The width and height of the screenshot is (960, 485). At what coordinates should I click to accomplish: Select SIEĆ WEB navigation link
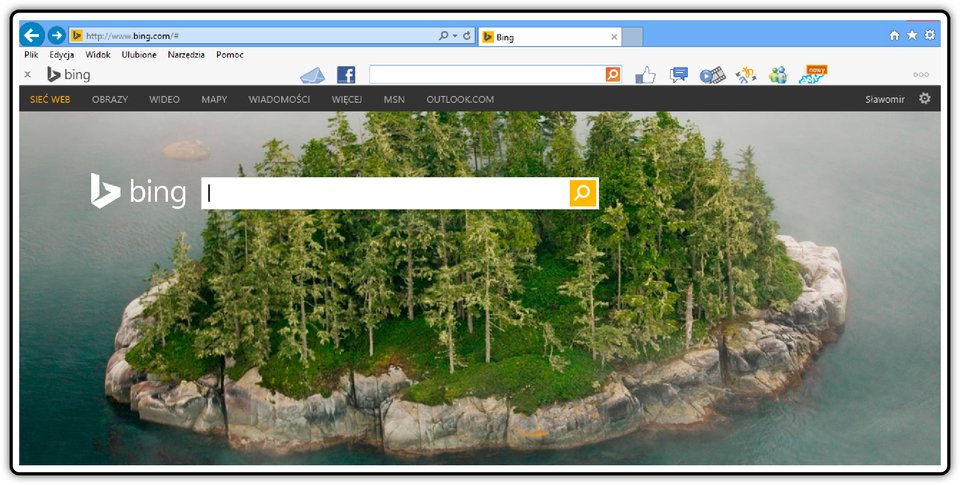50,99
